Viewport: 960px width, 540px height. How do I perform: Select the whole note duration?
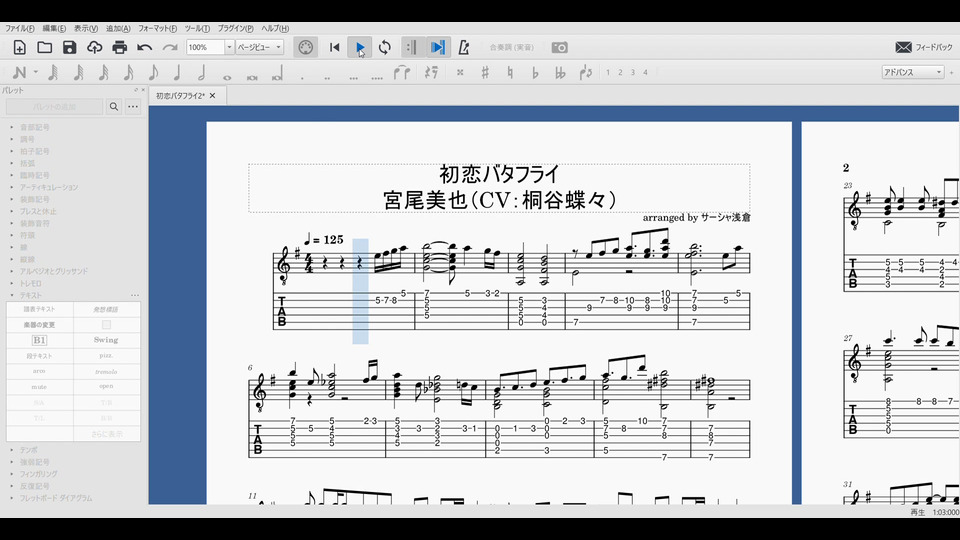[227, 77]
